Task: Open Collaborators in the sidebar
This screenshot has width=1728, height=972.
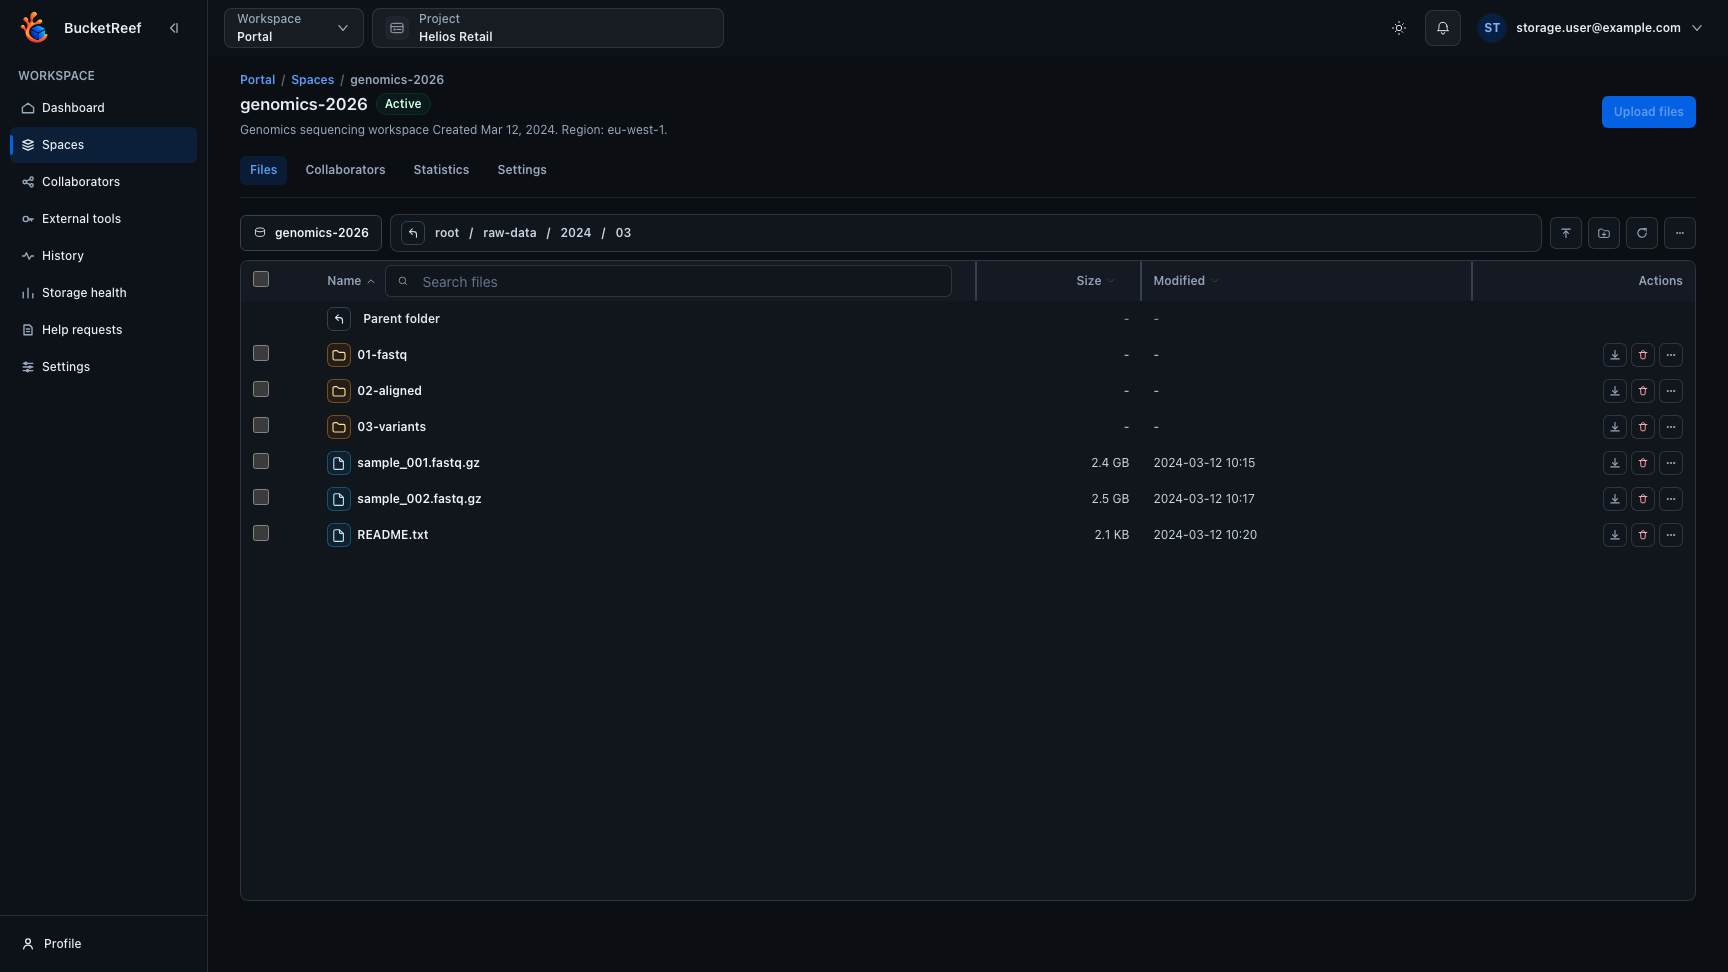Action: (103, 182)
